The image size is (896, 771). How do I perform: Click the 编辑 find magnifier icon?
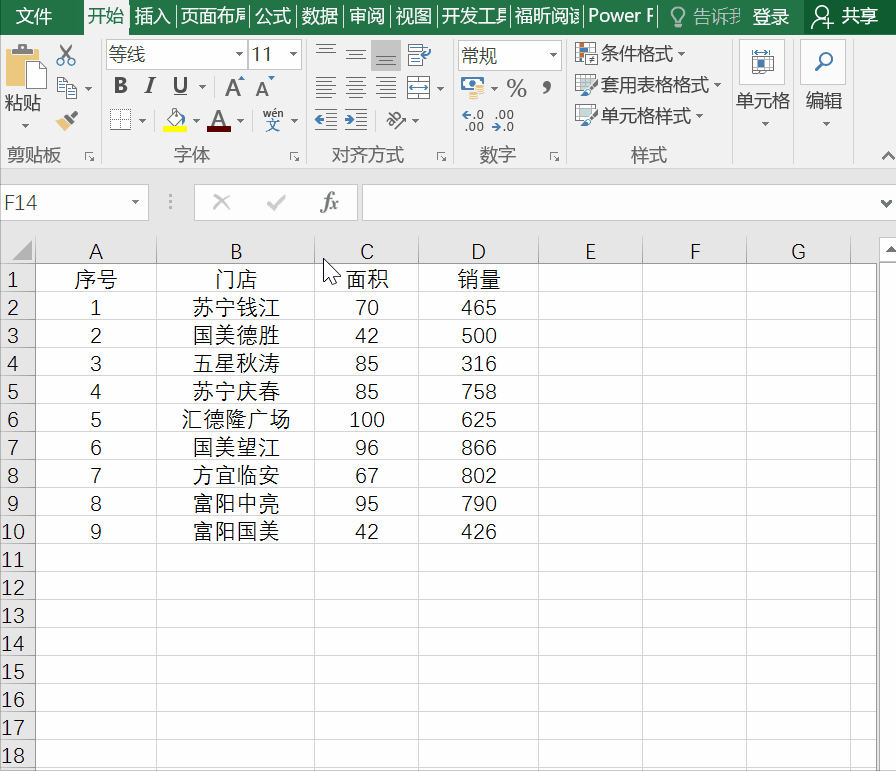[x=822, y=60]
